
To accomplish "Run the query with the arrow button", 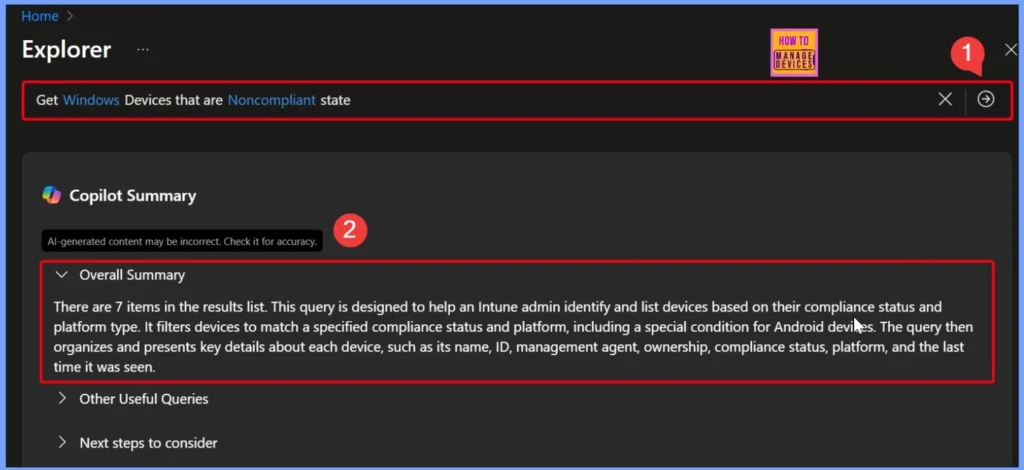I will (985, 99).
